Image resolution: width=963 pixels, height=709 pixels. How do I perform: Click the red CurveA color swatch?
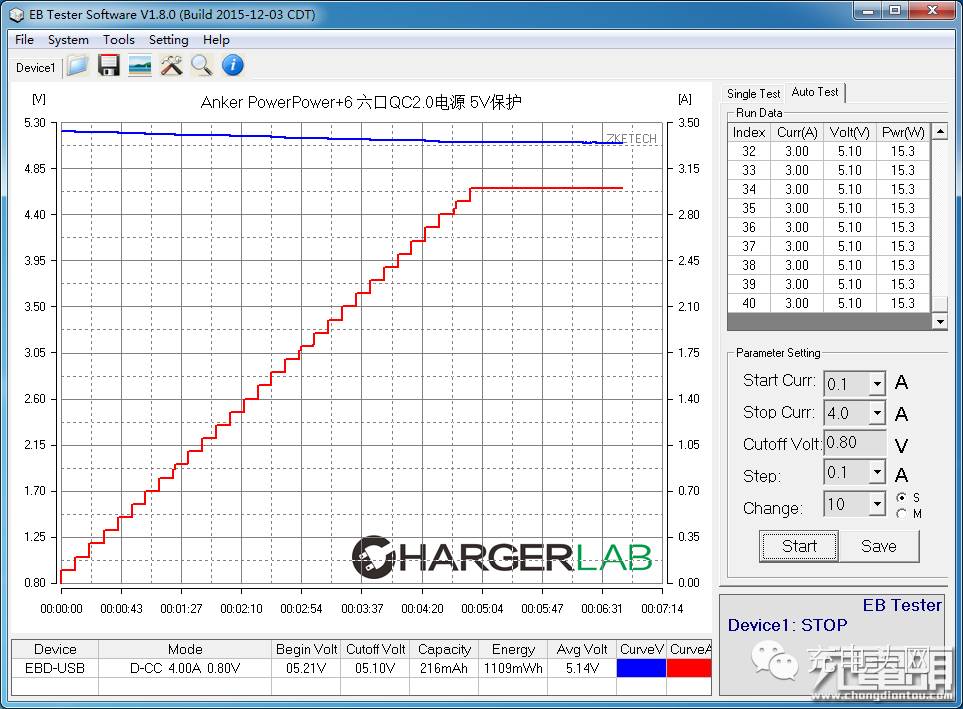(689, 668)
